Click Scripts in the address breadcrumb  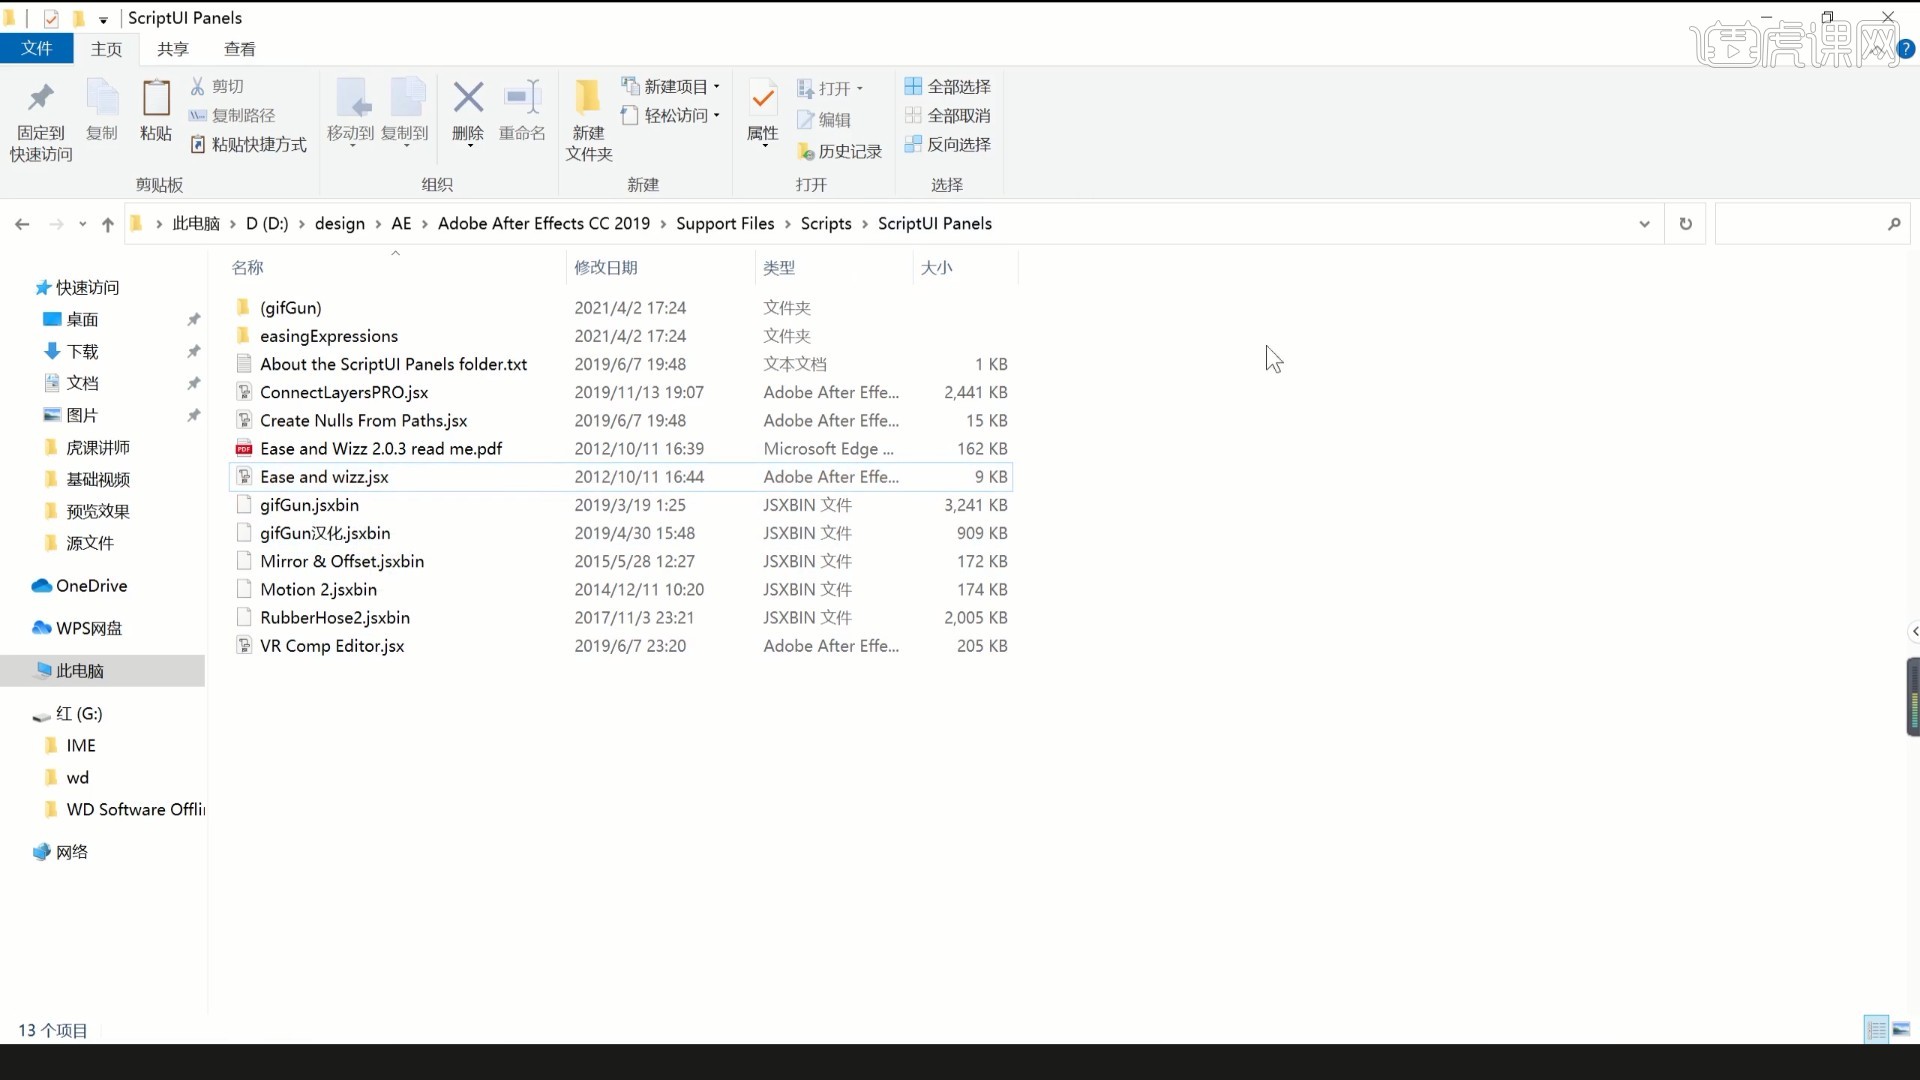pyautogui.click(x=826, y=223)
